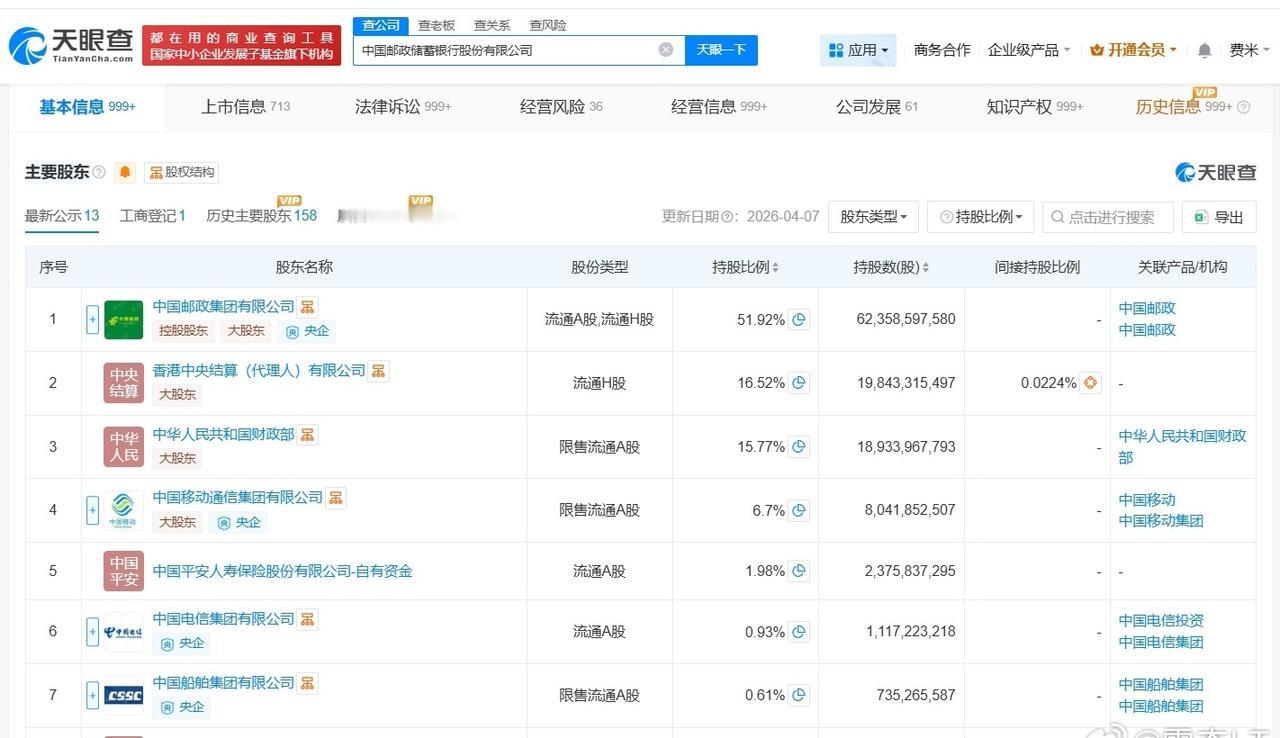Click the 点击进行搜索 shareholder search box
1280x738 pixels.
(1107, 217)
